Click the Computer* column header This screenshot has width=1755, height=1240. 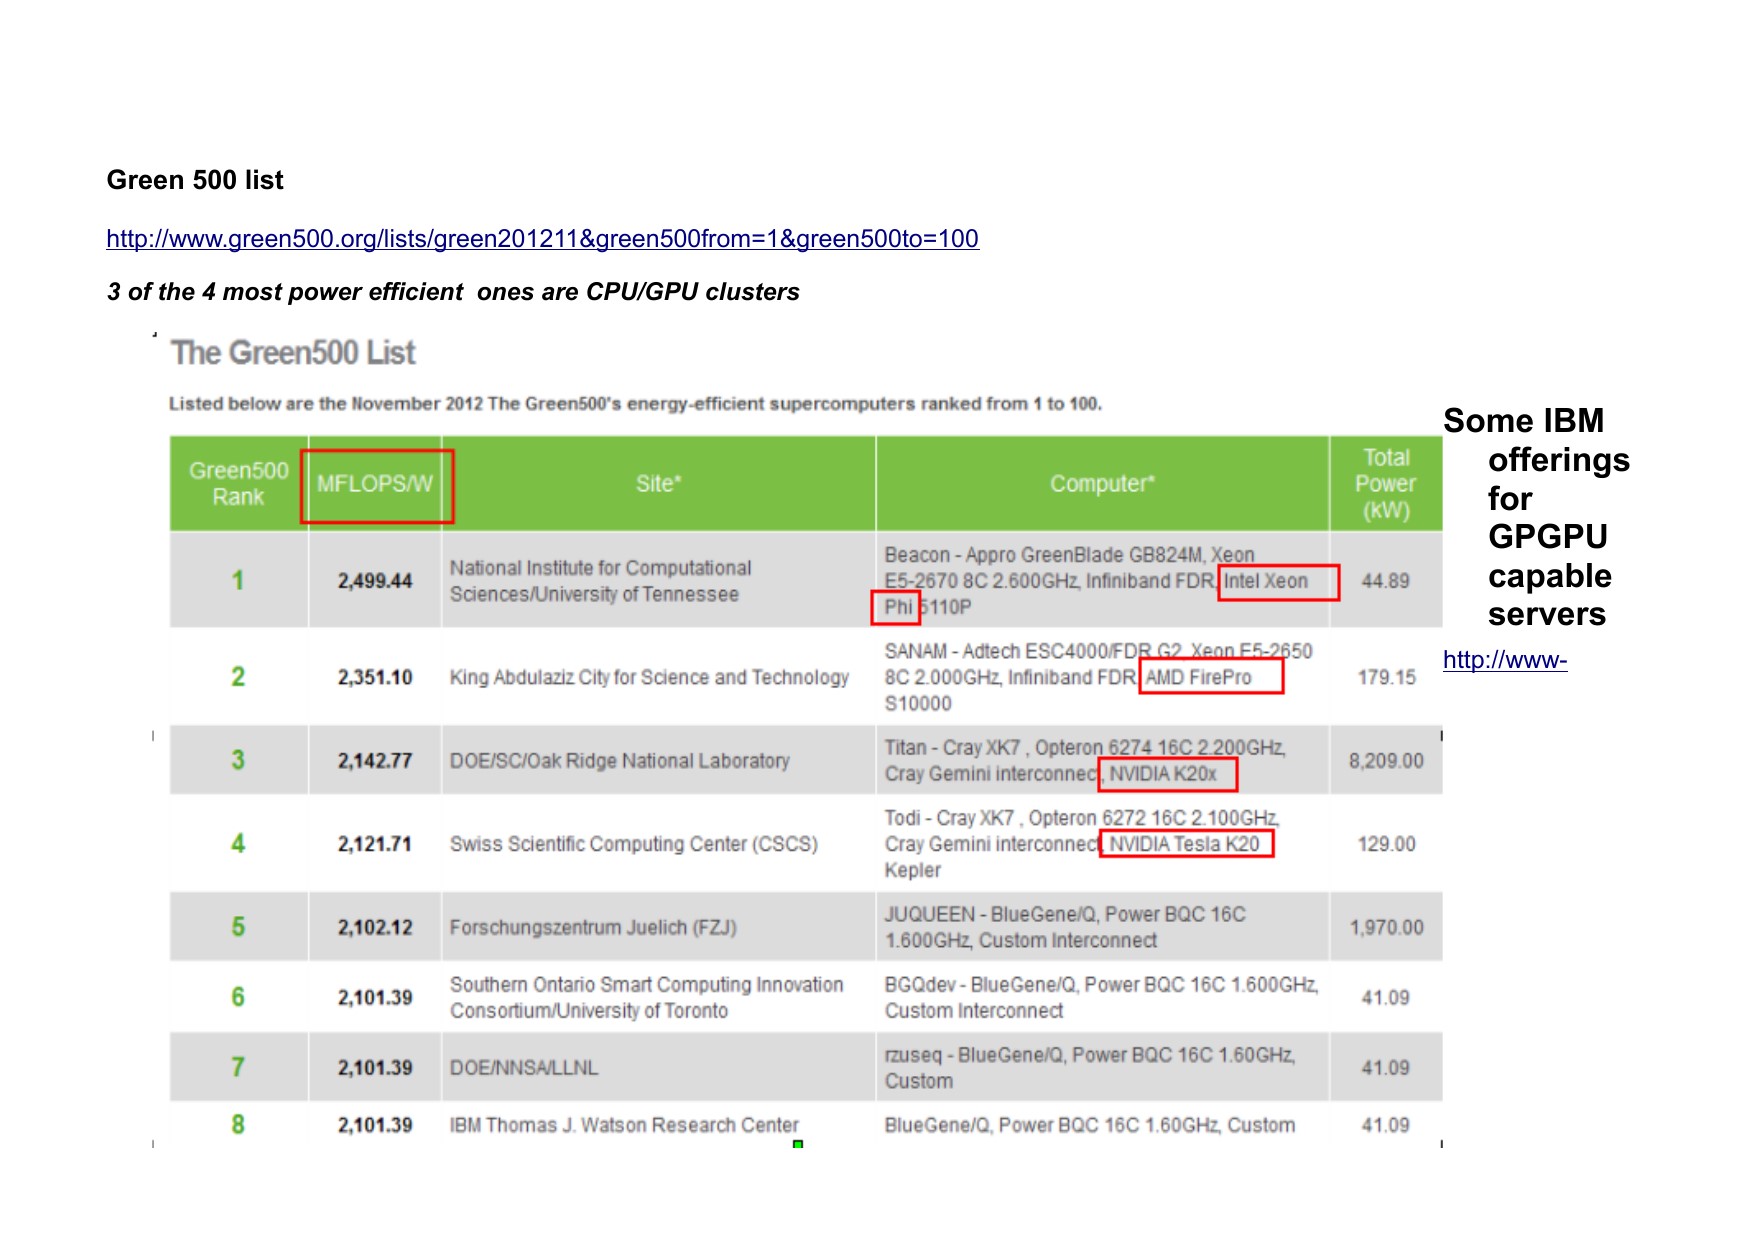pos(1102,484)
